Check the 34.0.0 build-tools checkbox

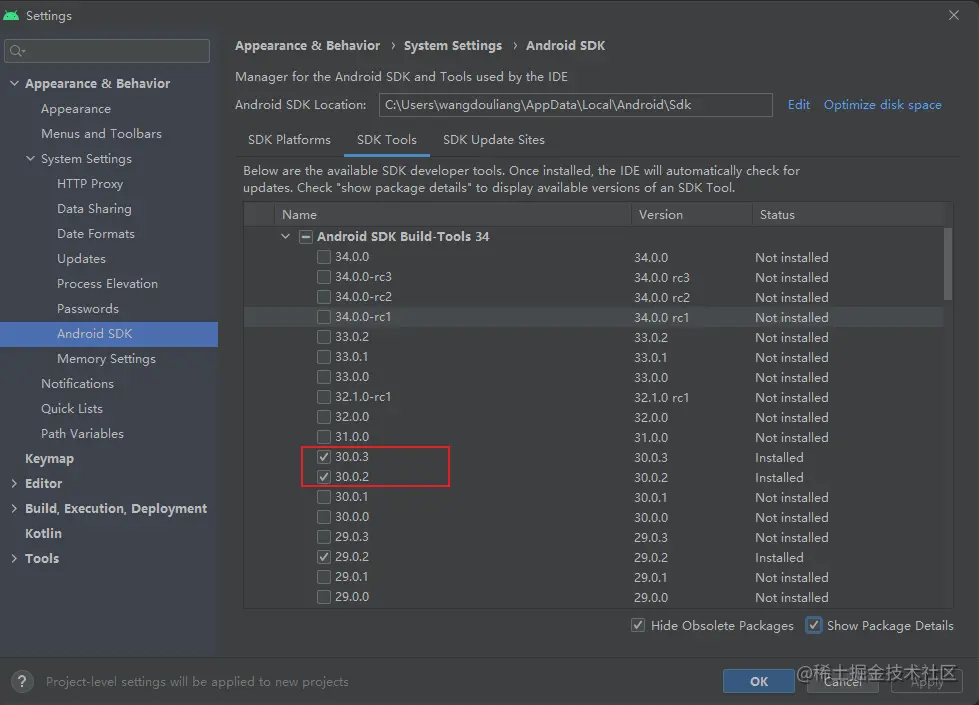pyautogui.click(x=323, y=257)
